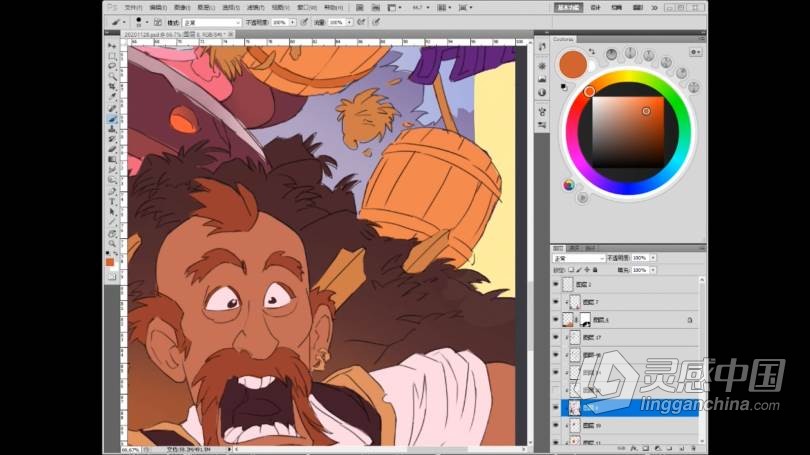Select the Eraser tool

(112, 150)
